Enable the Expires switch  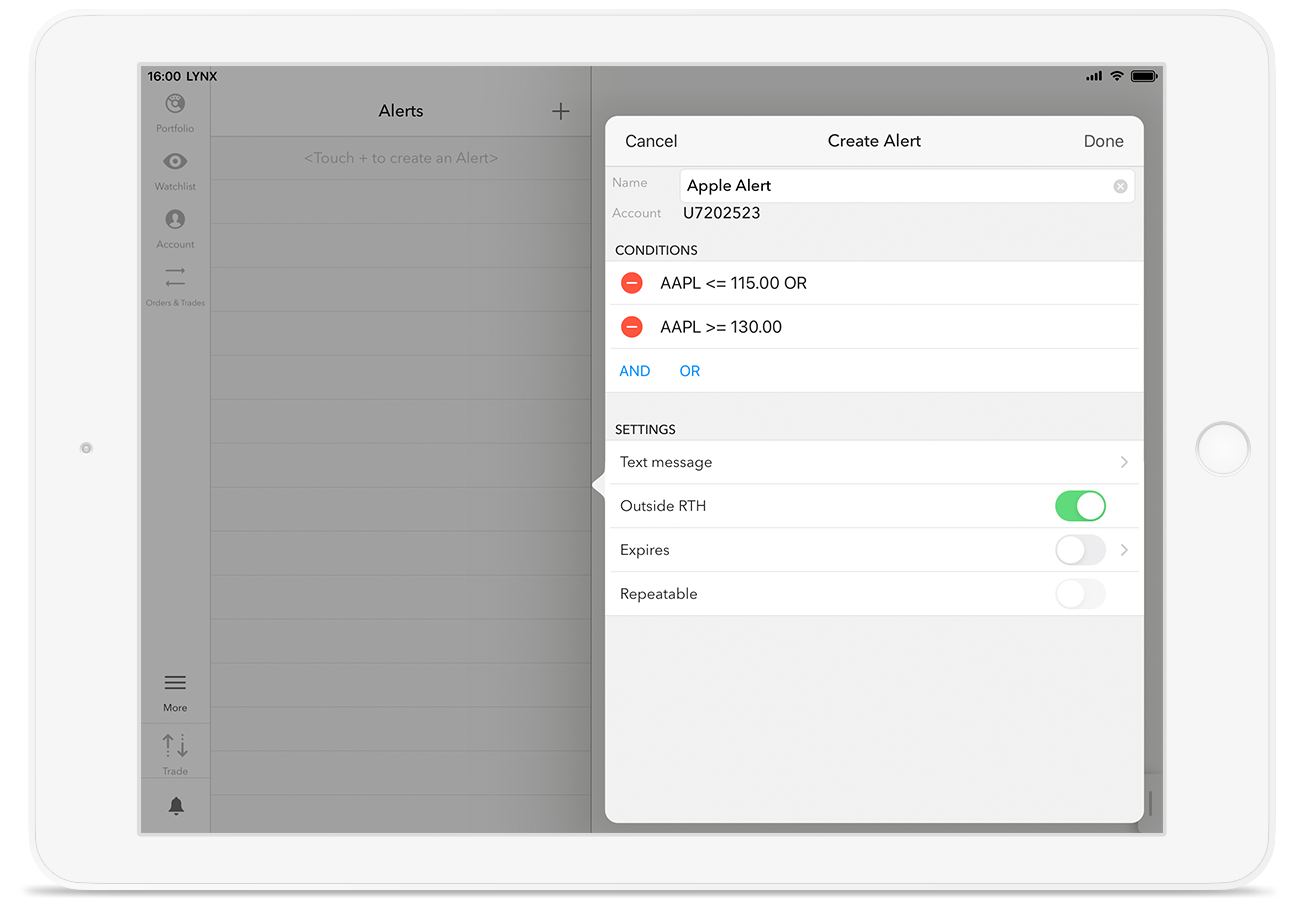click(1080, 550)
